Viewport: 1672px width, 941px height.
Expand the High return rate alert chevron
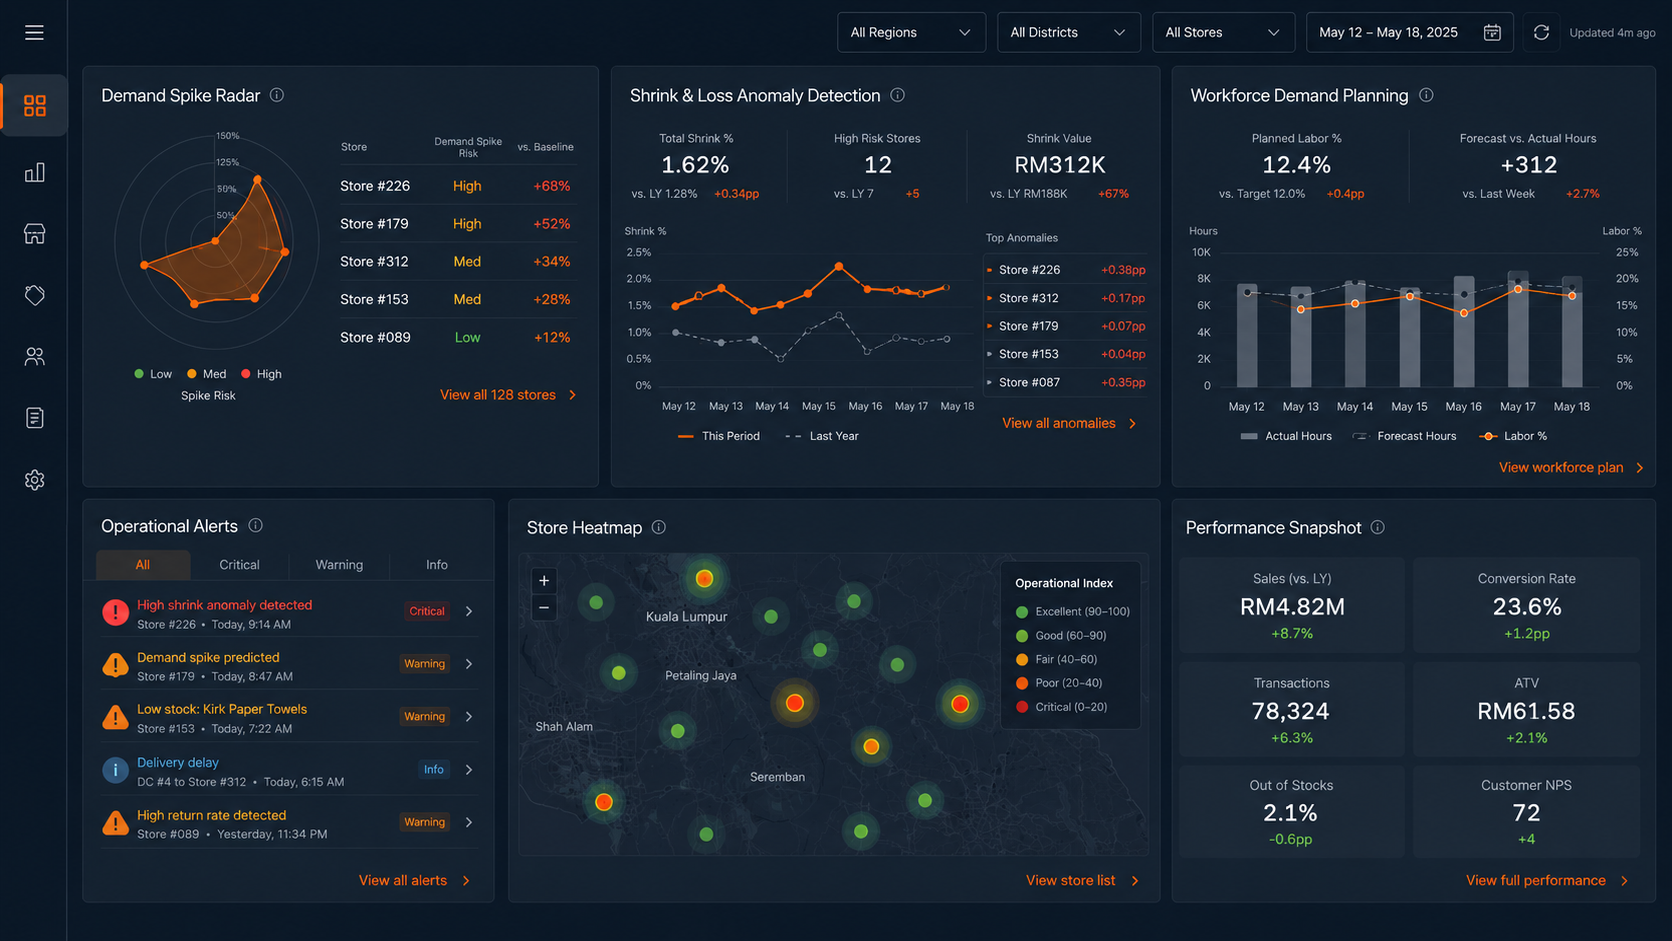tap(469, 822)
